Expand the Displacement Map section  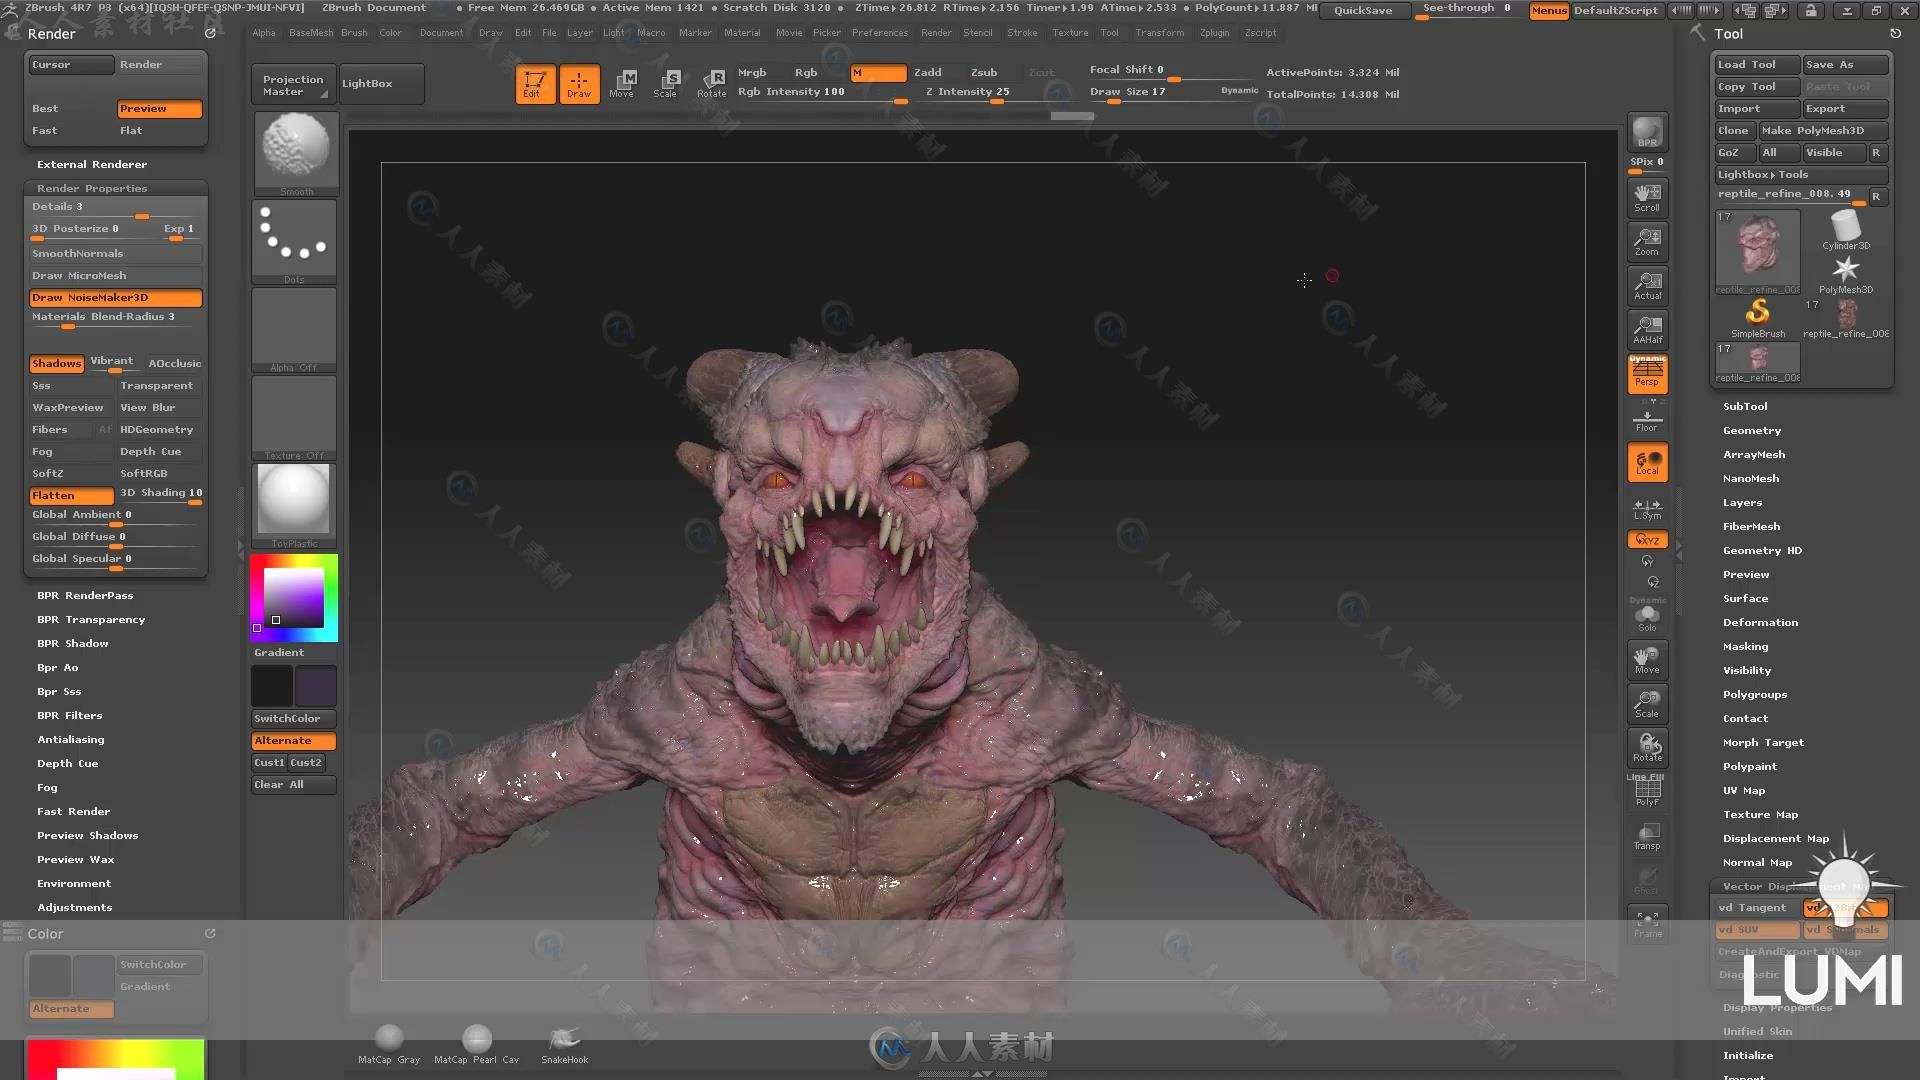pos(1776,839)
